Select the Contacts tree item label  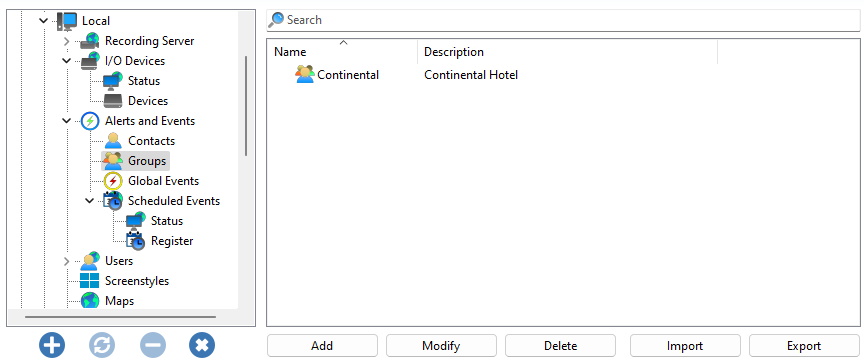tap(152, 141)
